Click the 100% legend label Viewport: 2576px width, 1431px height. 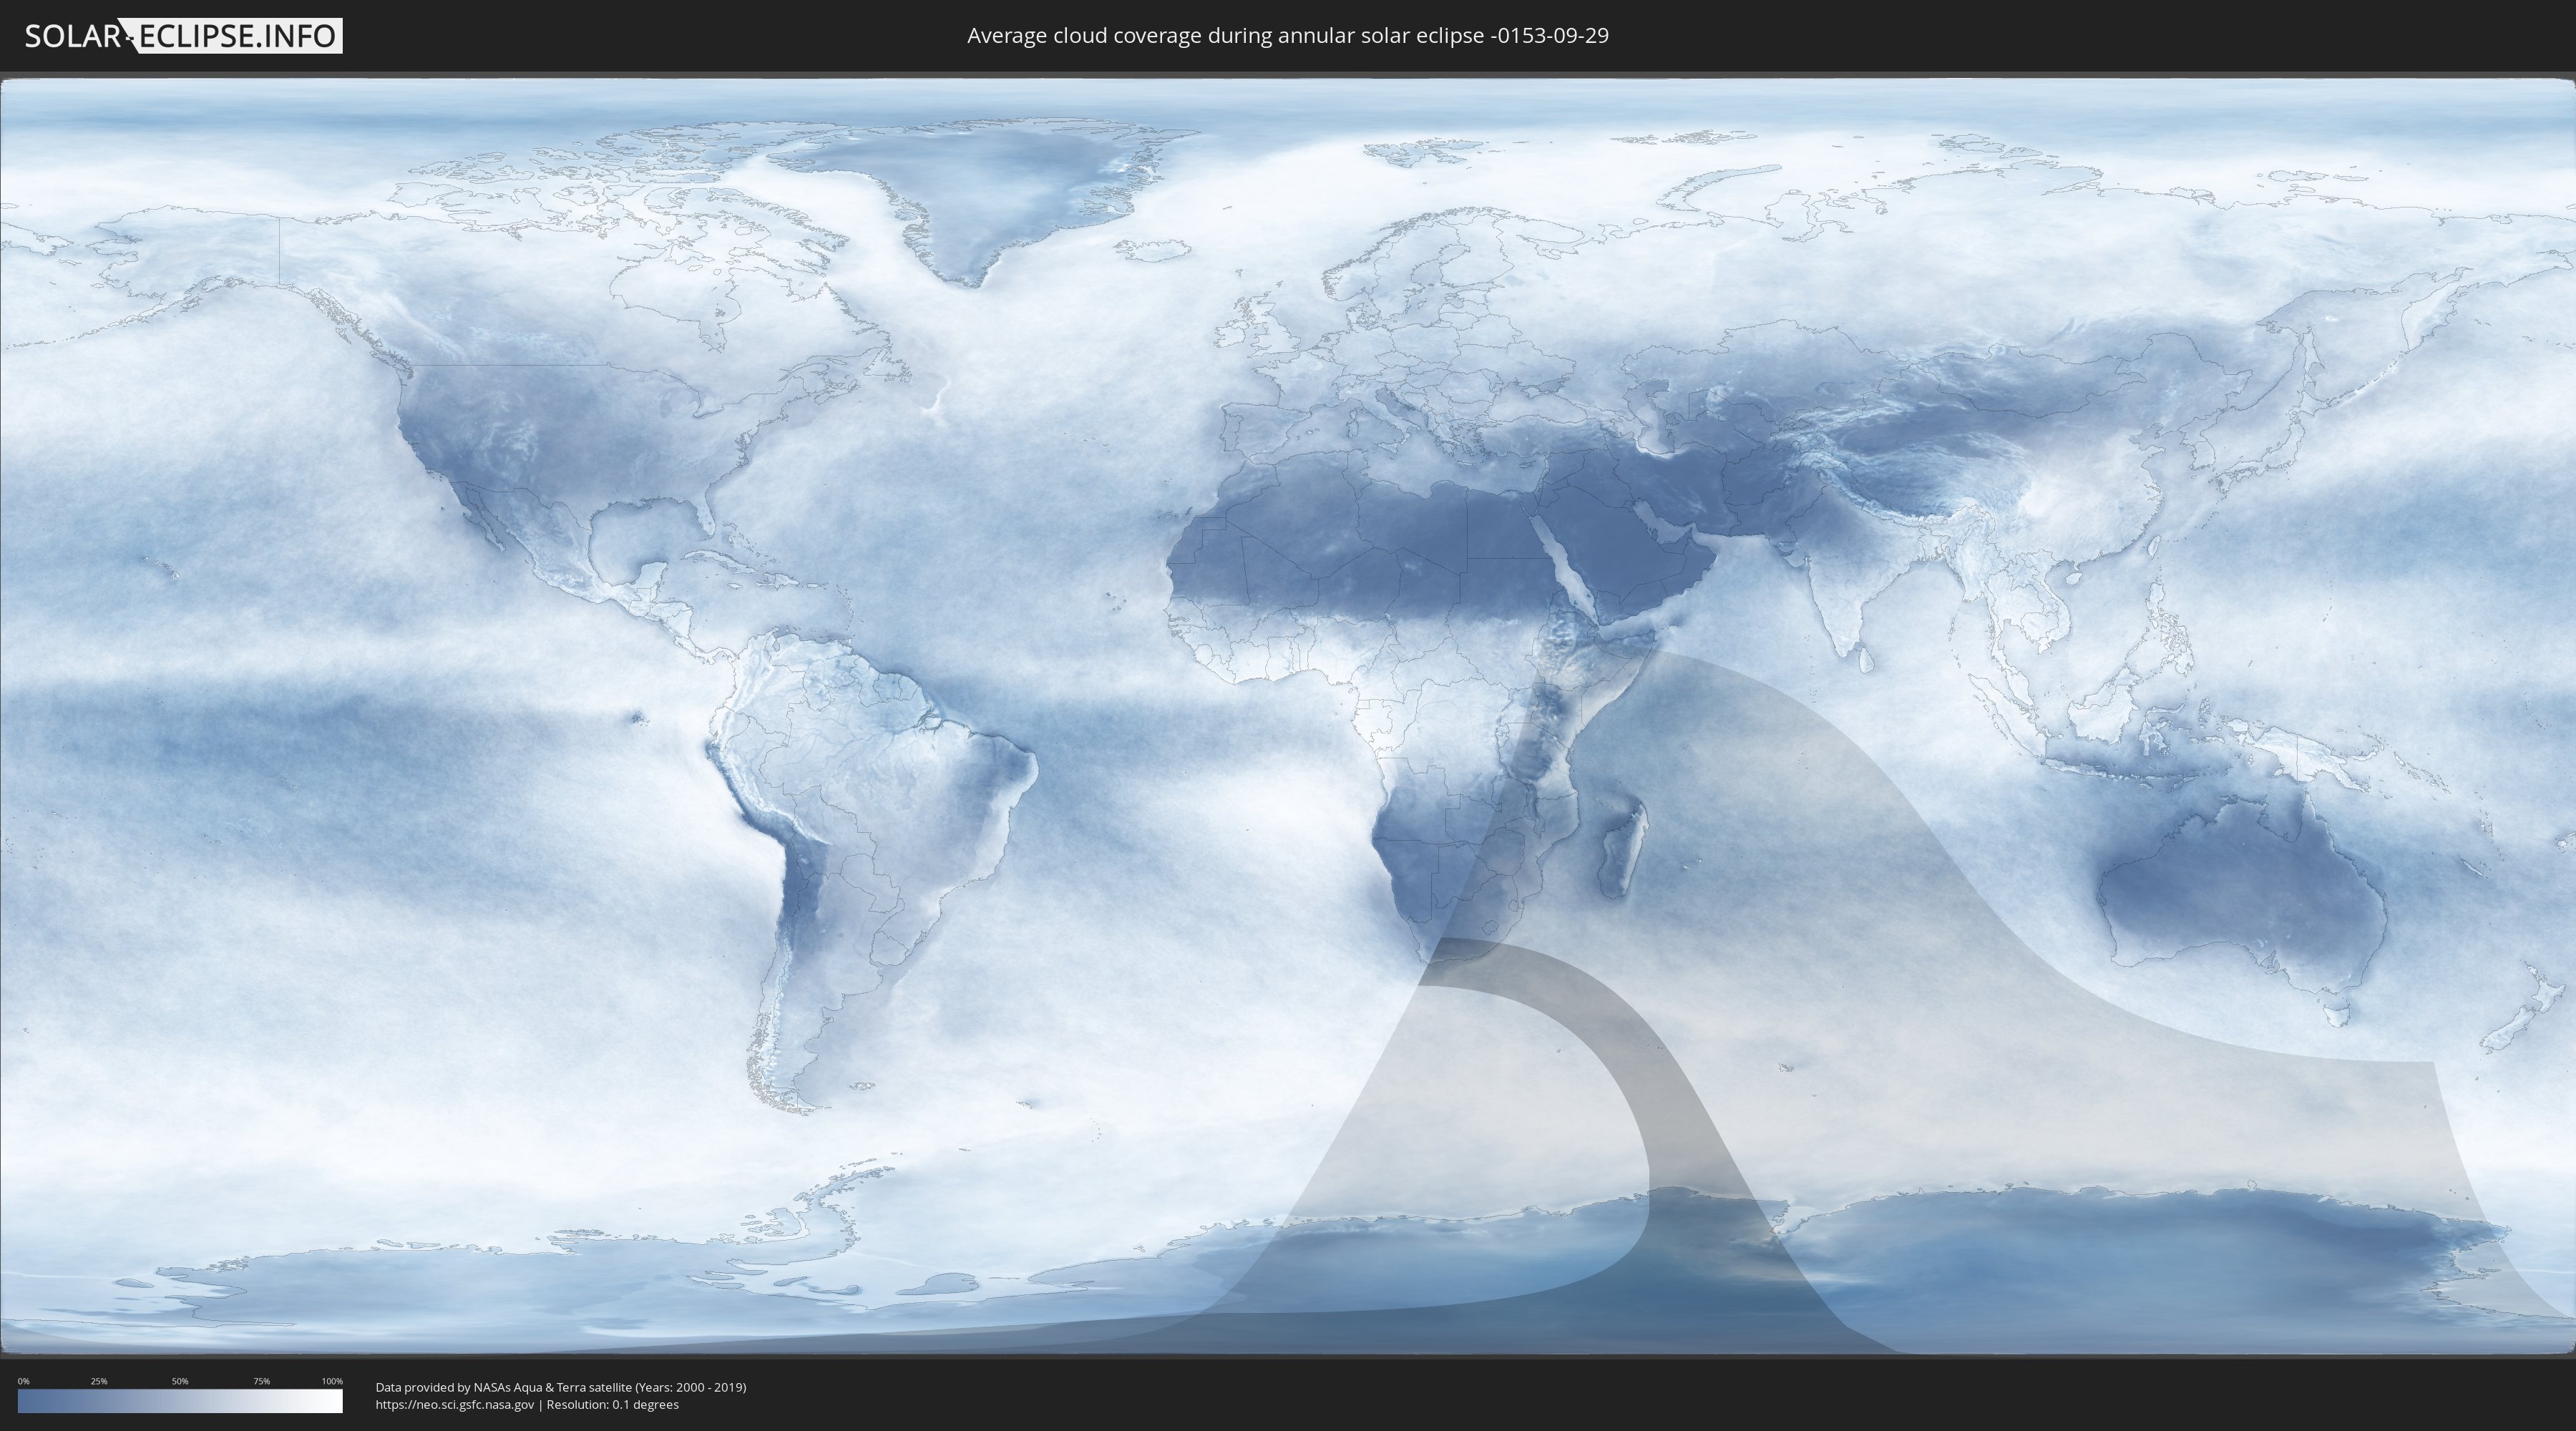332,1381
